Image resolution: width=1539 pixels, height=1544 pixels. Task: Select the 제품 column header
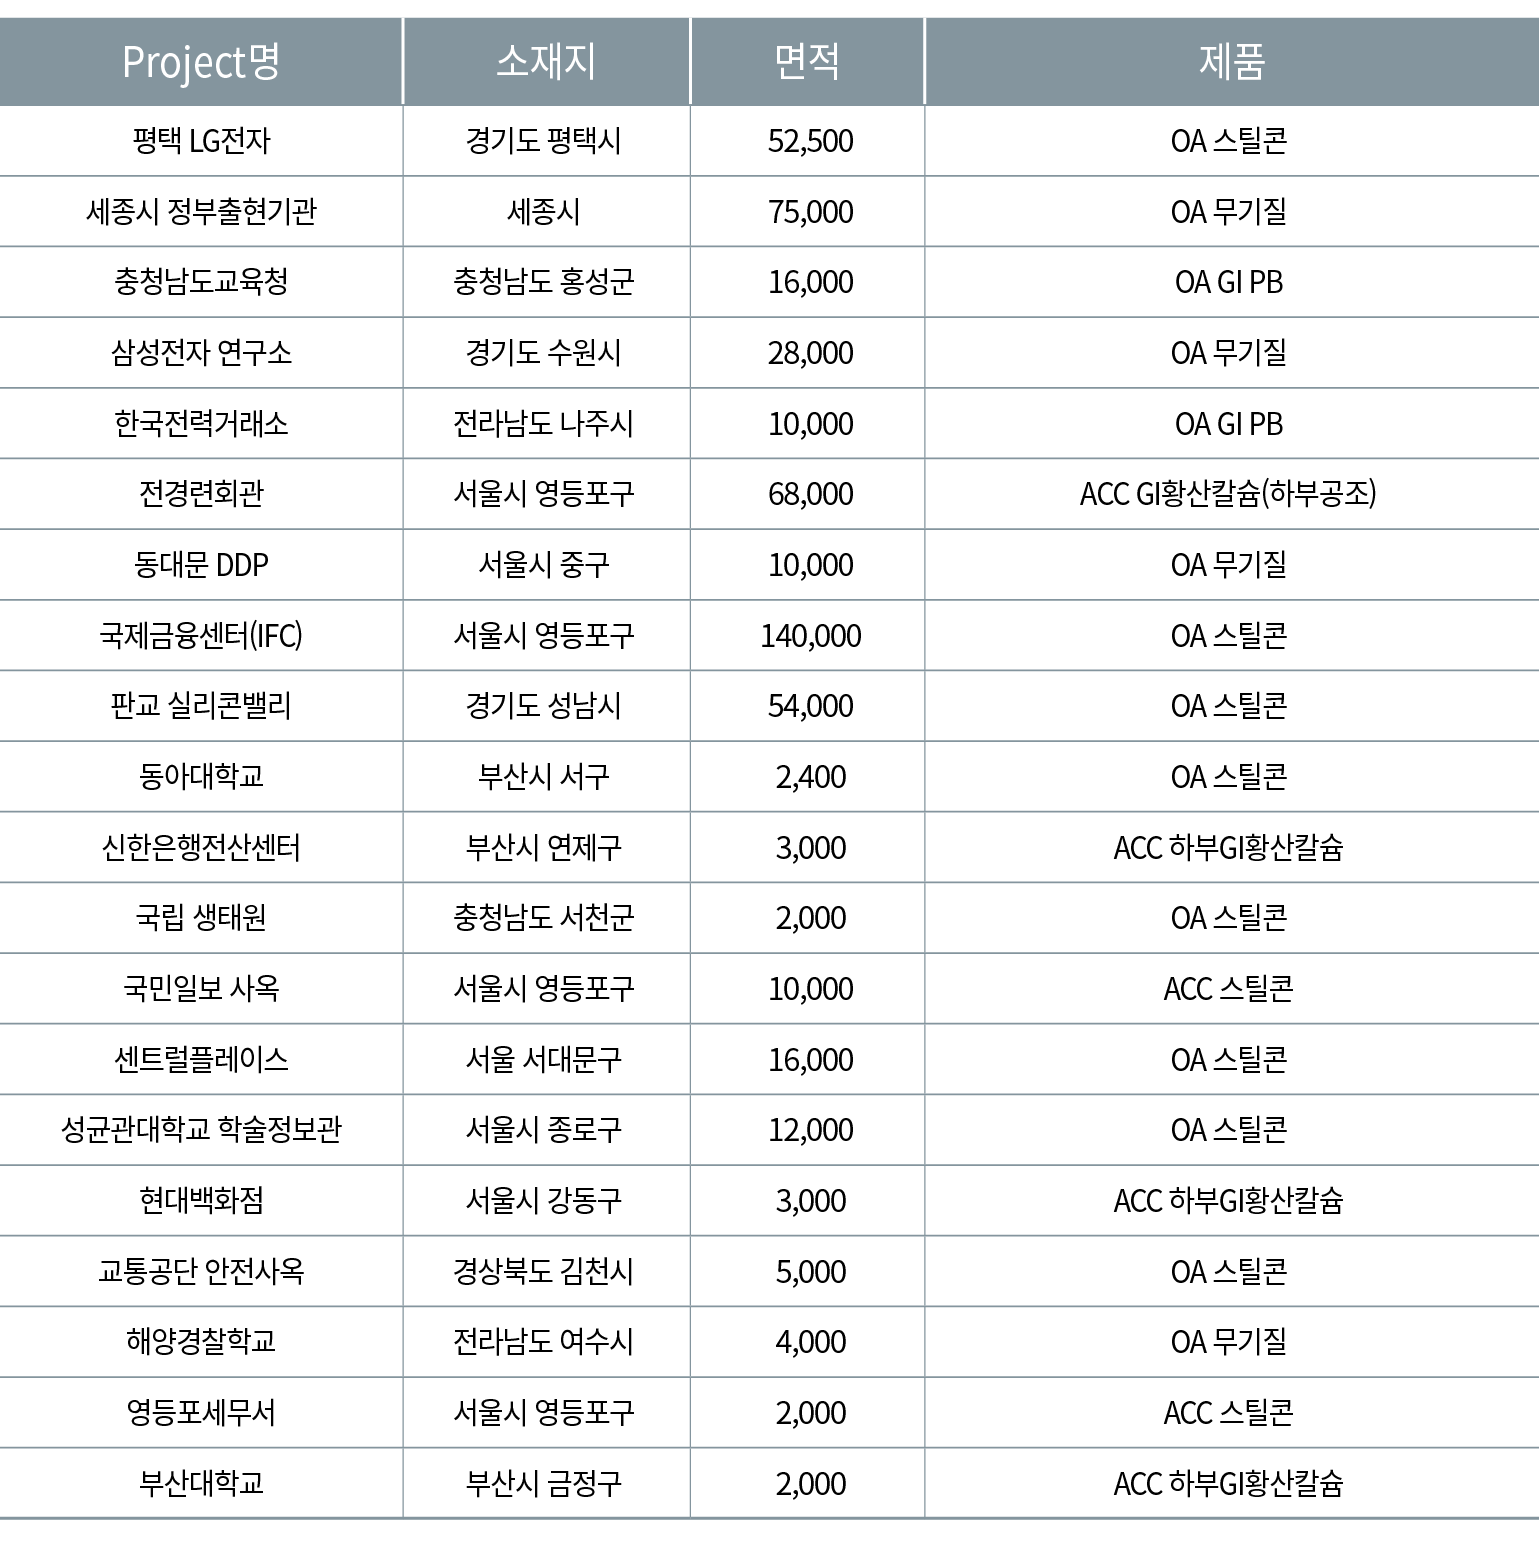[1231, 62]
